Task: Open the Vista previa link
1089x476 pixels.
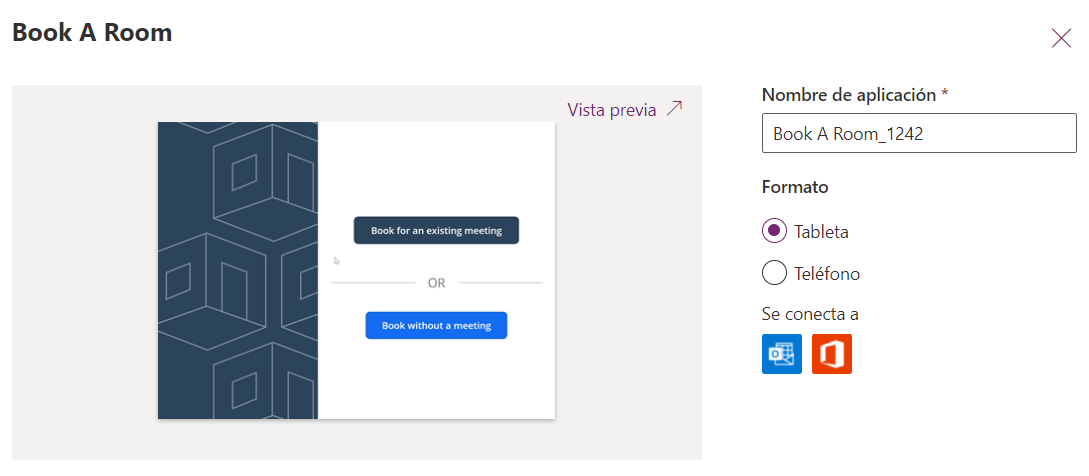Action: pyautogui.click(x=611, y=110)
